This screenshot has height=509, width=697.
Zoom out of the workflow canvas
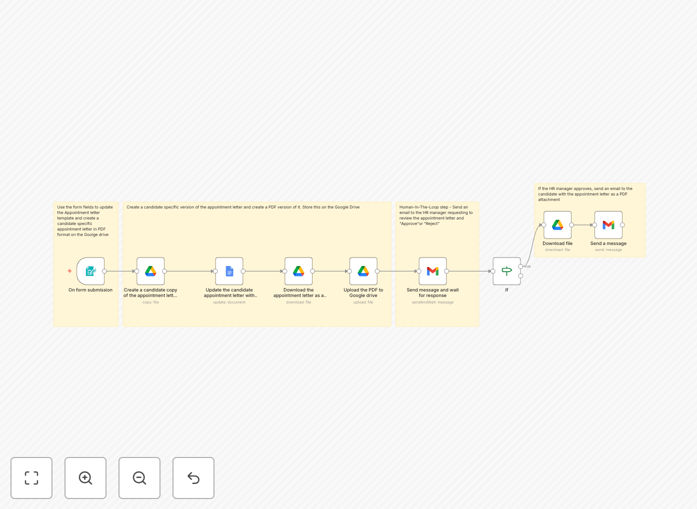(139, 478)
